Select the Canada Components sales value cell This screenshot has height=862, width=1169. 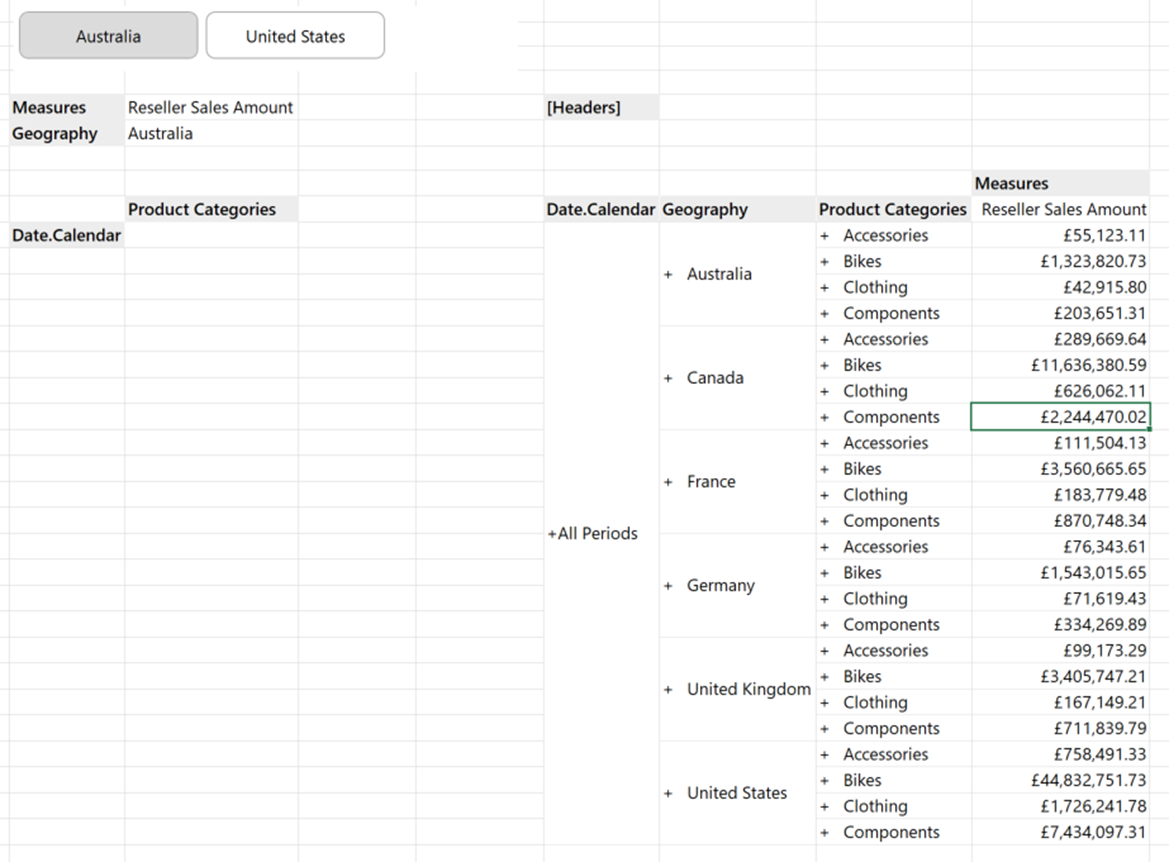tap(1060, 416)
